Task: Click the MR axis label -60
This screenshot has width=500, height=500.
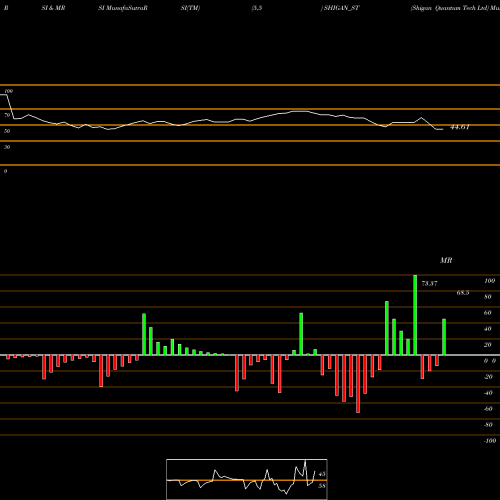Action: coord(488,409)
